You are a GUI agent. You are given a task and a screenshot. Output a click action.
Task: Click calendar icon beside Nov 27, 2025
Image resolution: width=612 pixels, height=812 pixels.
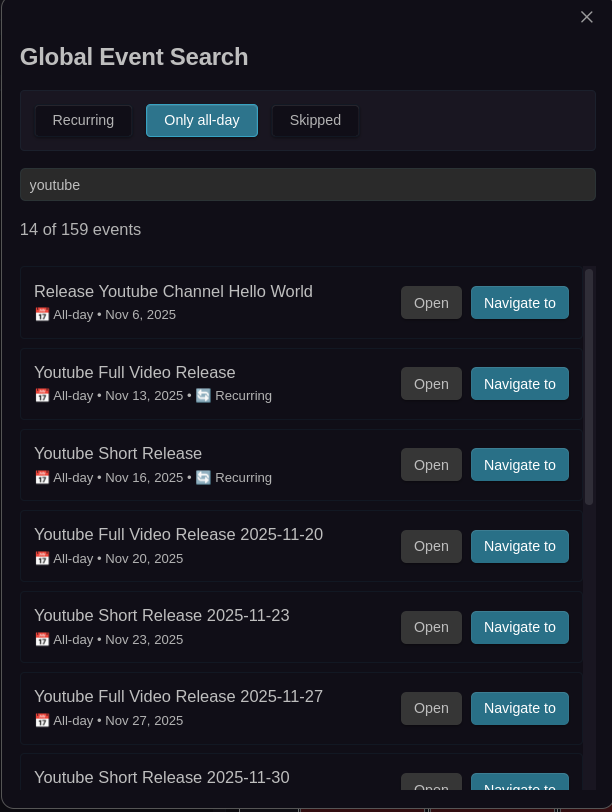click(42, 720)
